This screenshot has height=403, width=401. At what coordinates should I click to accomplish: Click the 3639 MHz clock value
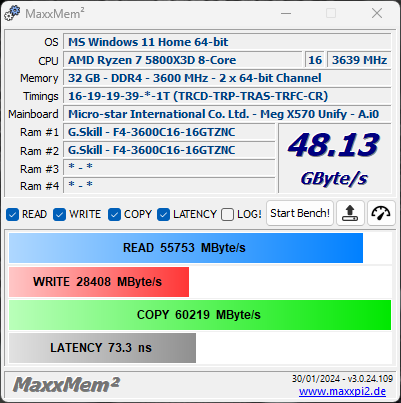[359, 60]
